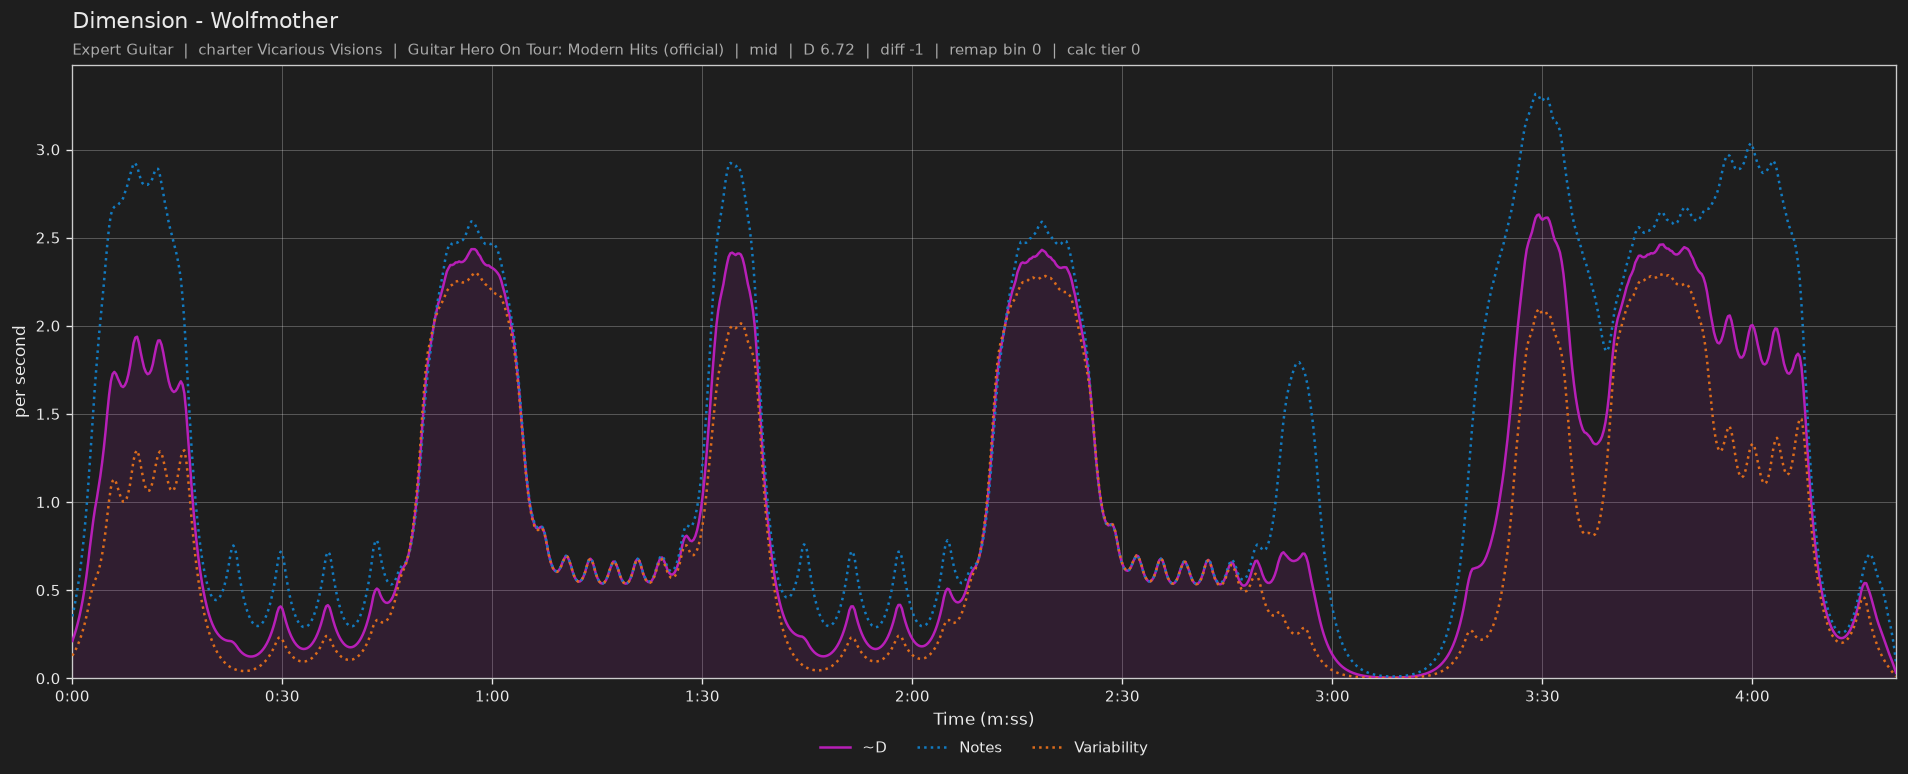The height and width of the screenshot is (774, 1908).
Task: Select the 'Notes' legend entry
Action: (959, 747)
